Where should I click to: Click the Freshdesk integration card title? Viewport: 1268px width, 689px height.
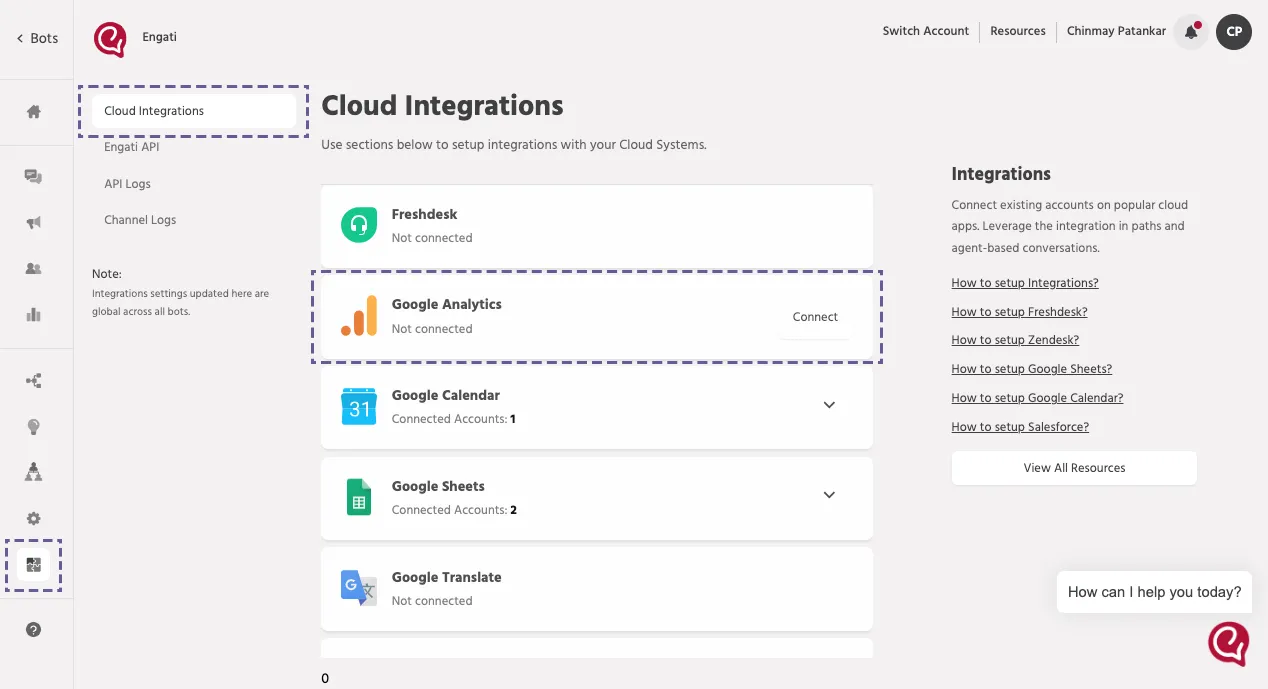(x=425, y=214)
